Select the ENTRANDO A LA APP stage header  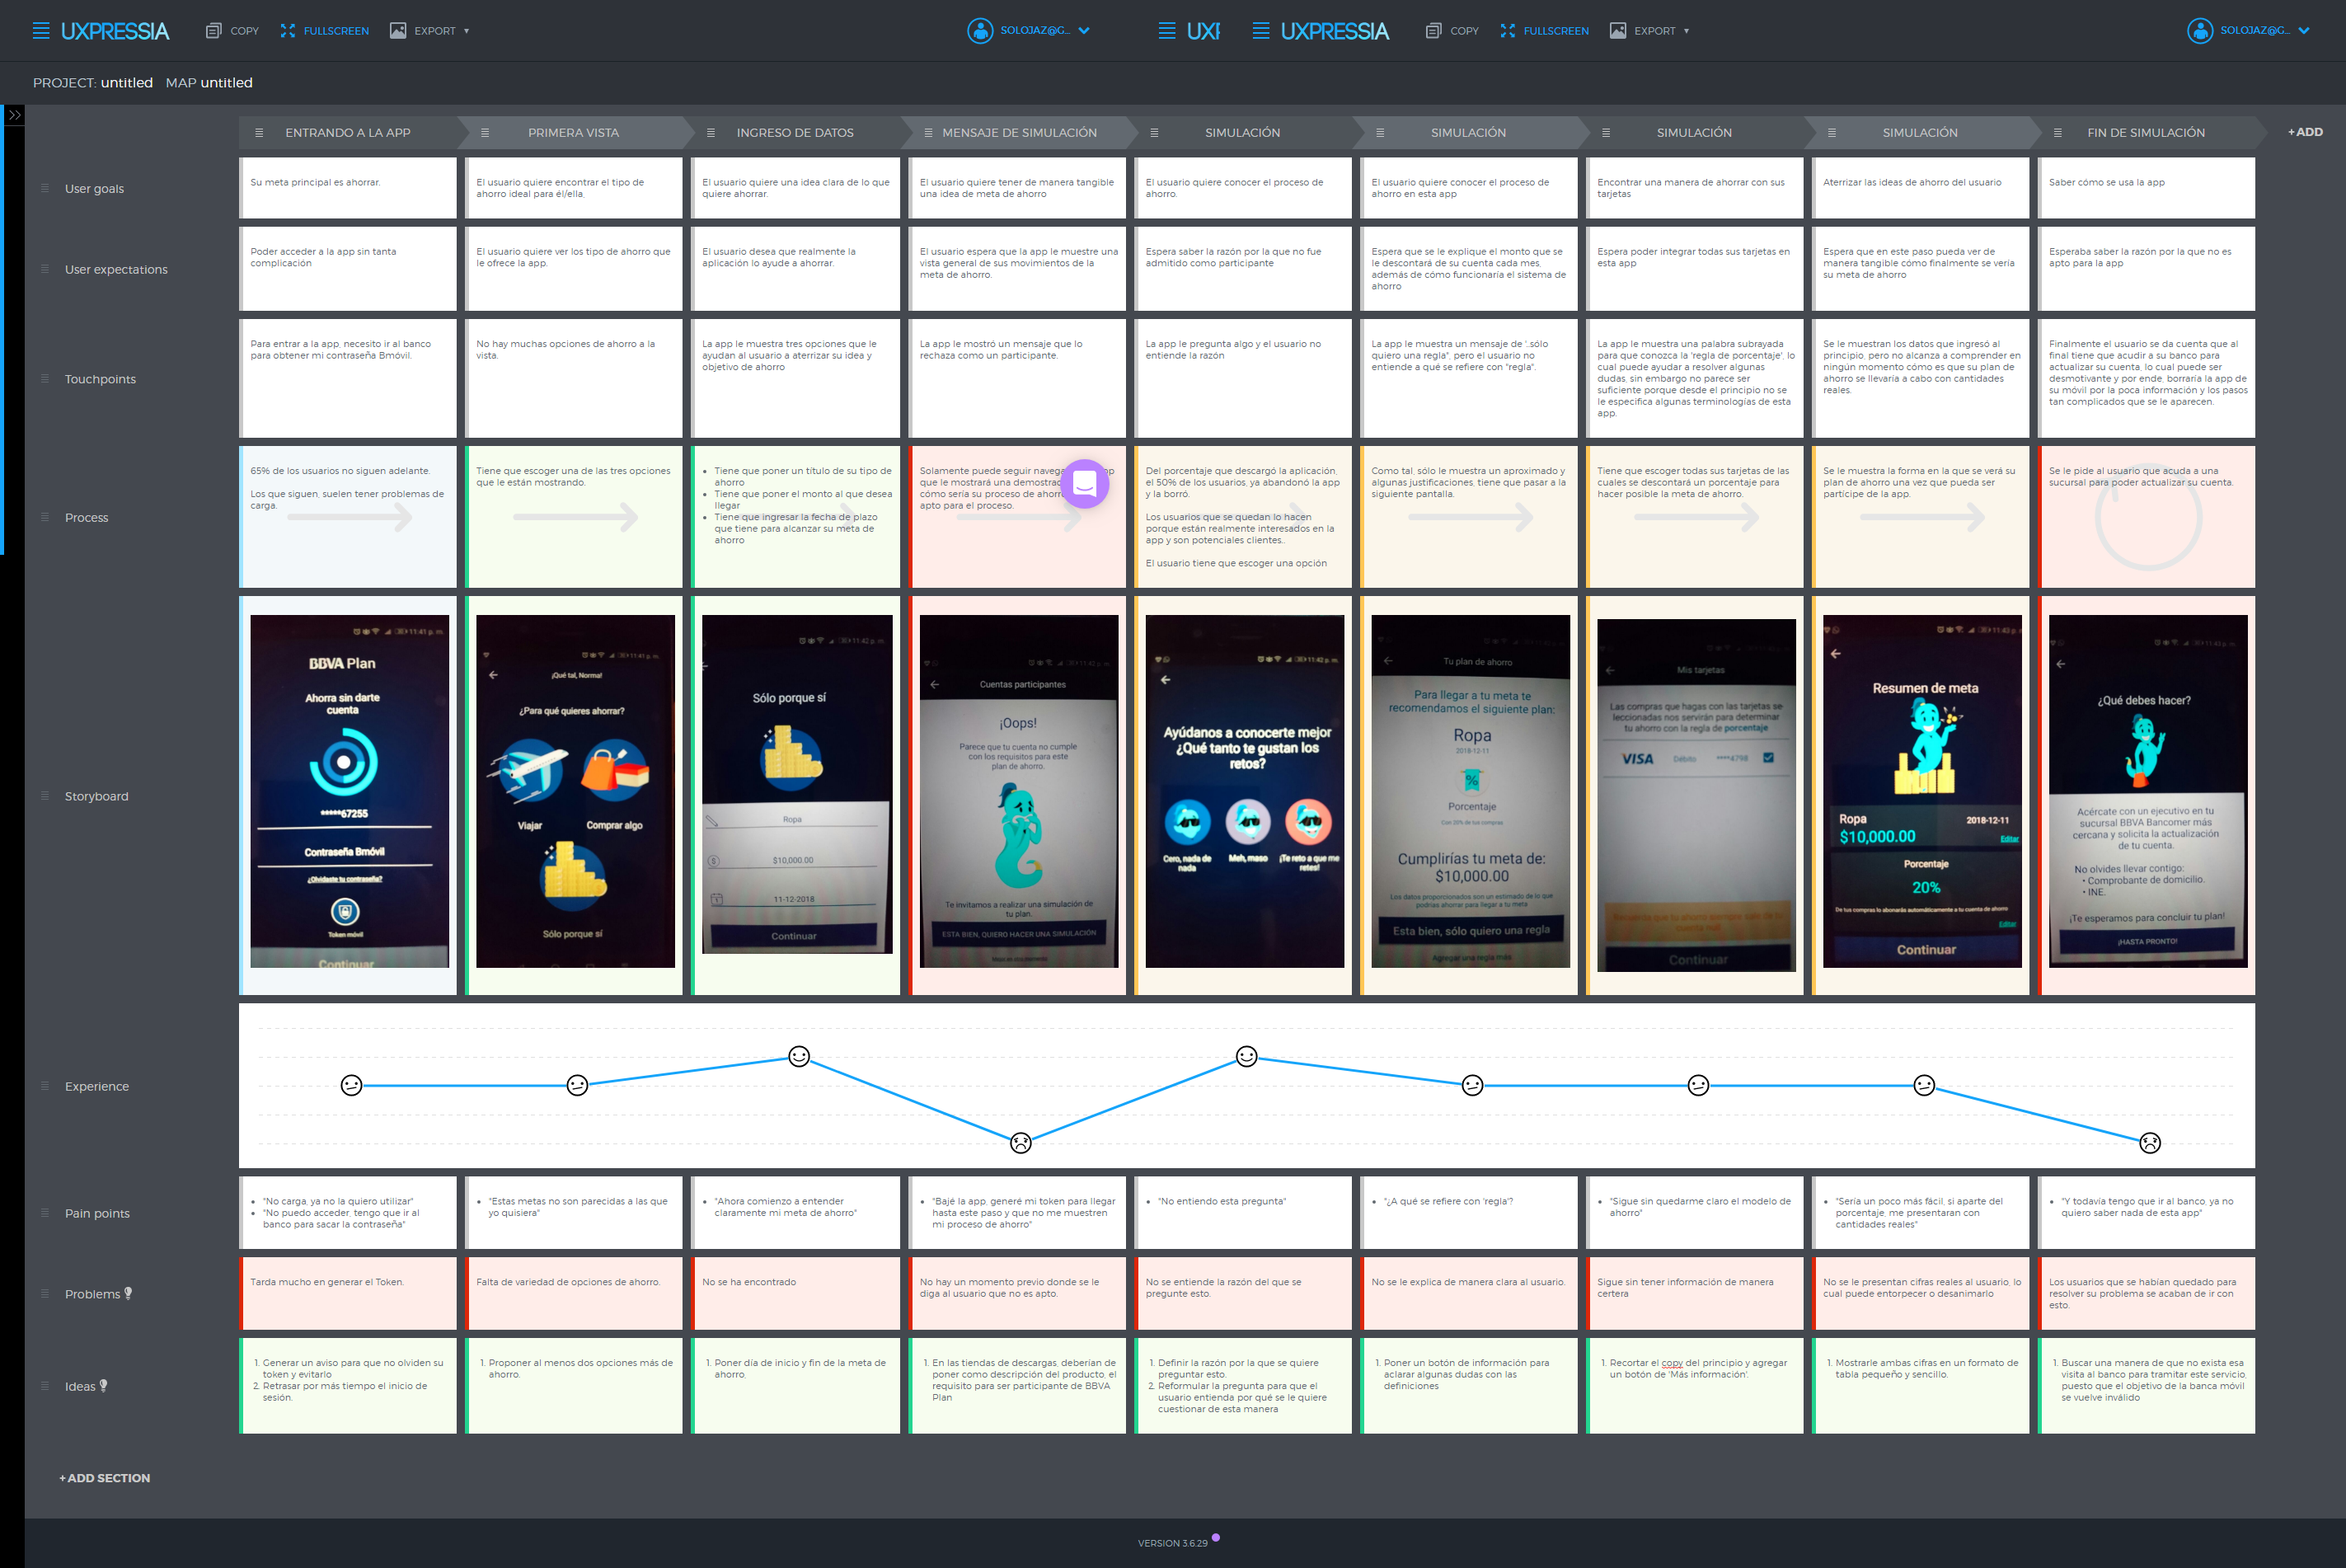(347, 133)
